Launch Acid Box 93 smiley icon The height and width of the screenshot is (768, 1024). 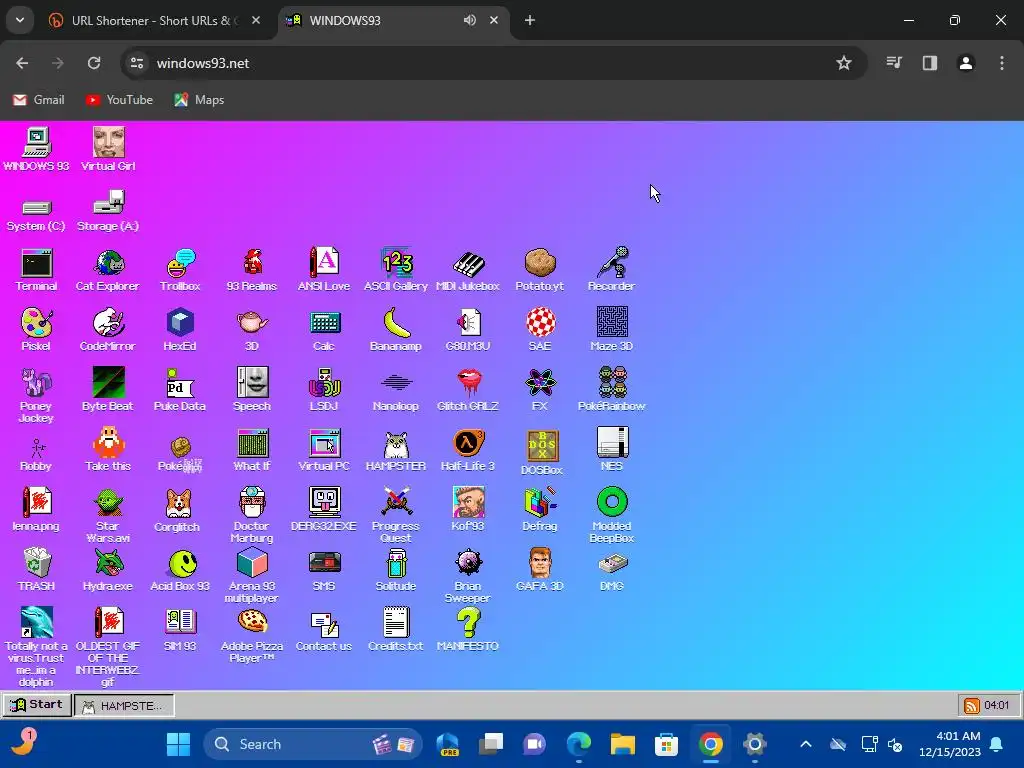[x=180, y=569]
